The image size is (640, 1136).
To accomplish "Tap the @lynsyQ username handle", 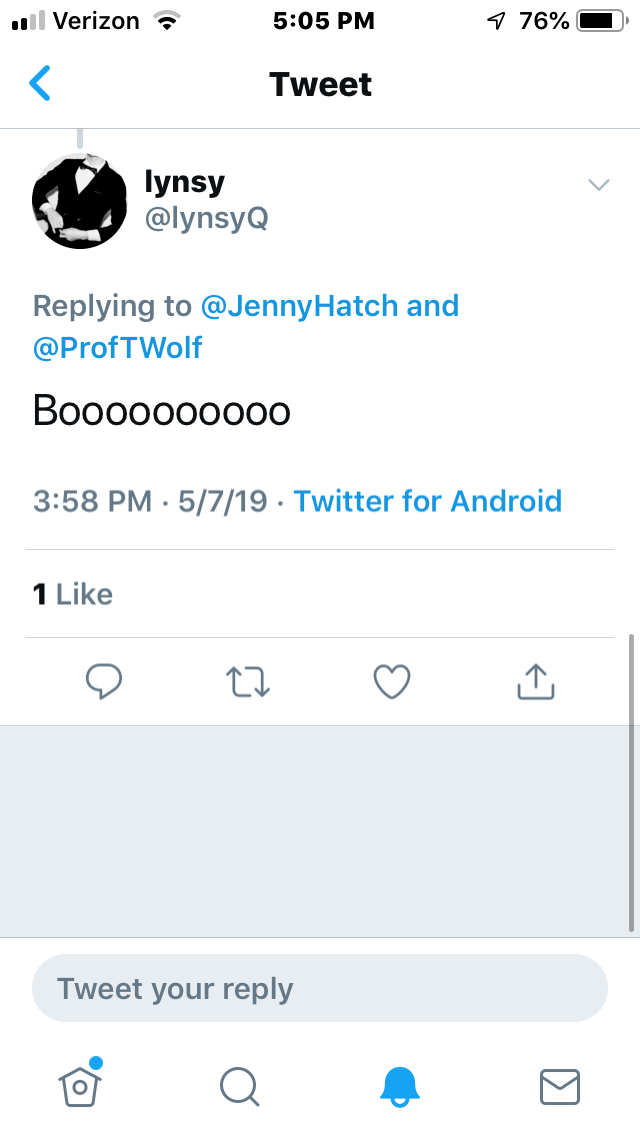I will pyautogui.click(x=207, y=217).
